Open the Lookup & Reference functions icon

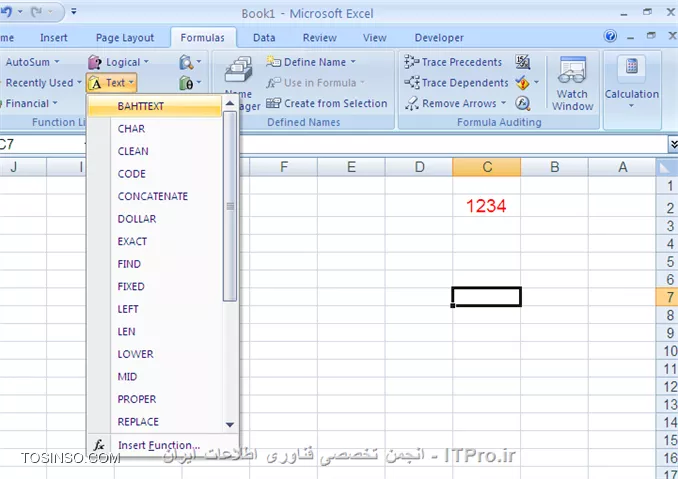(x=190, y=62)
